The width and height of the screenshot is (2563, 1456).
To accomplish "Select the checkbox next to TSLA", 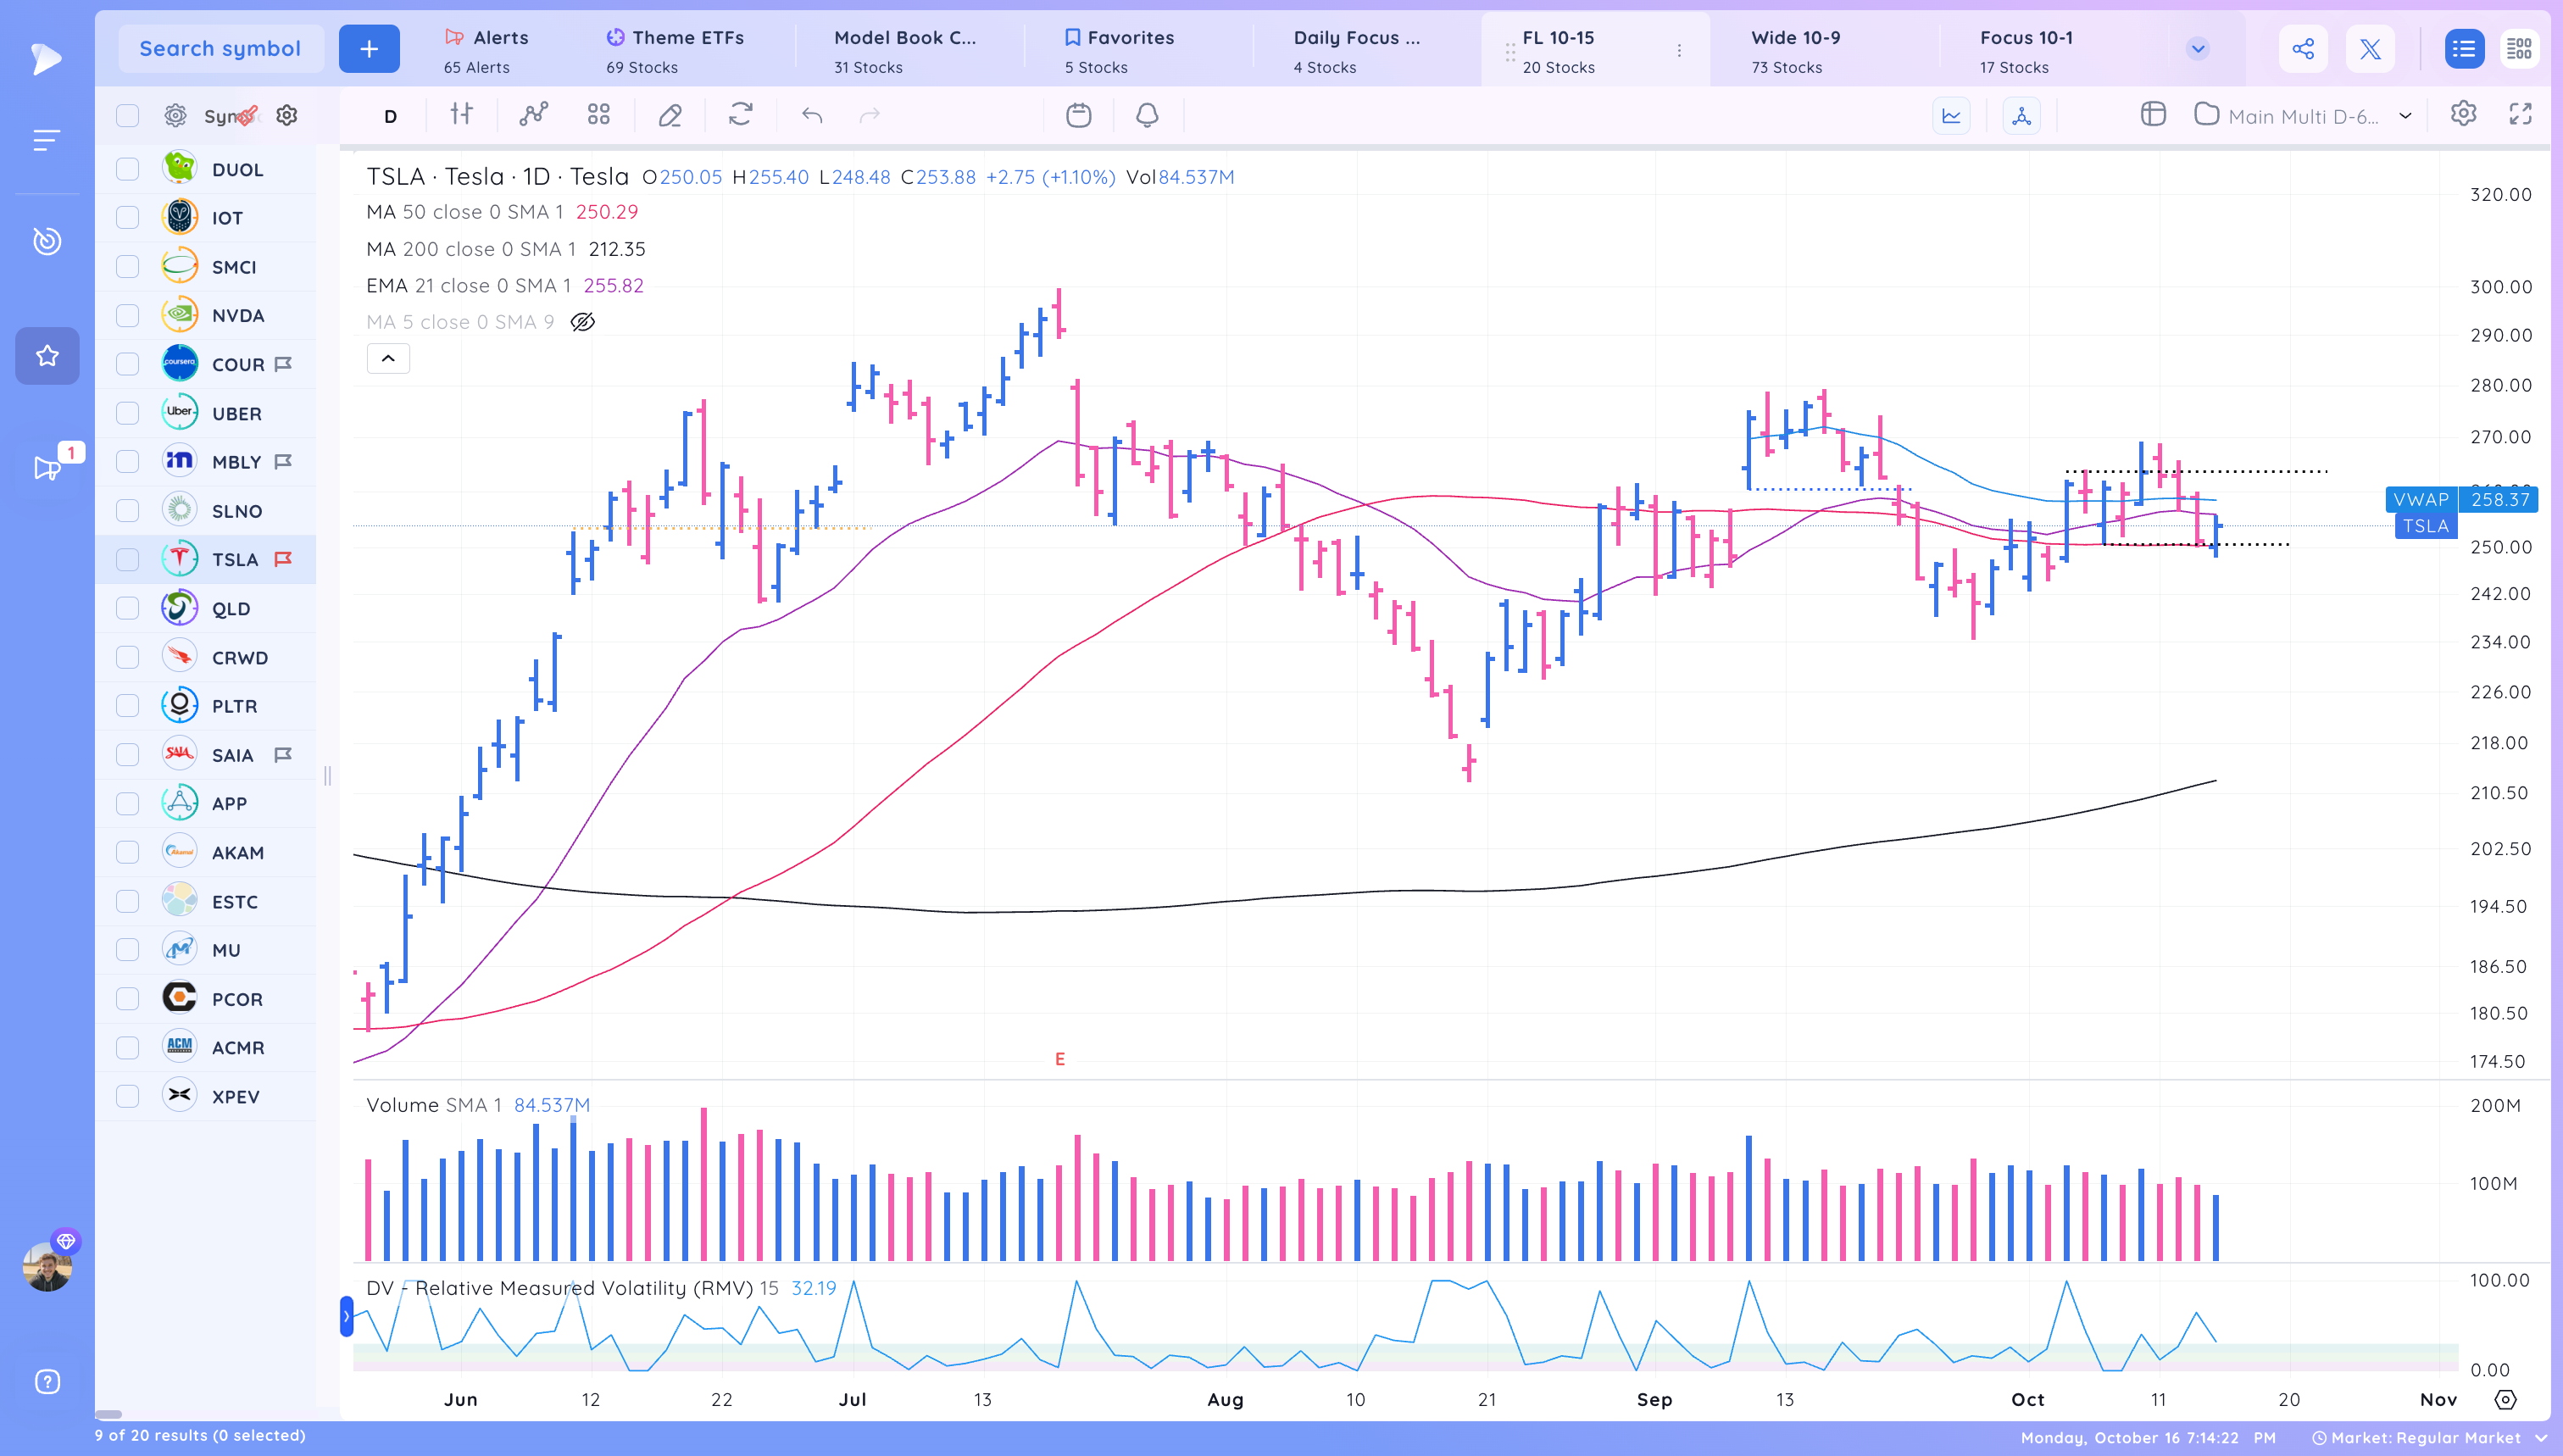I will [x=127, y=559].
